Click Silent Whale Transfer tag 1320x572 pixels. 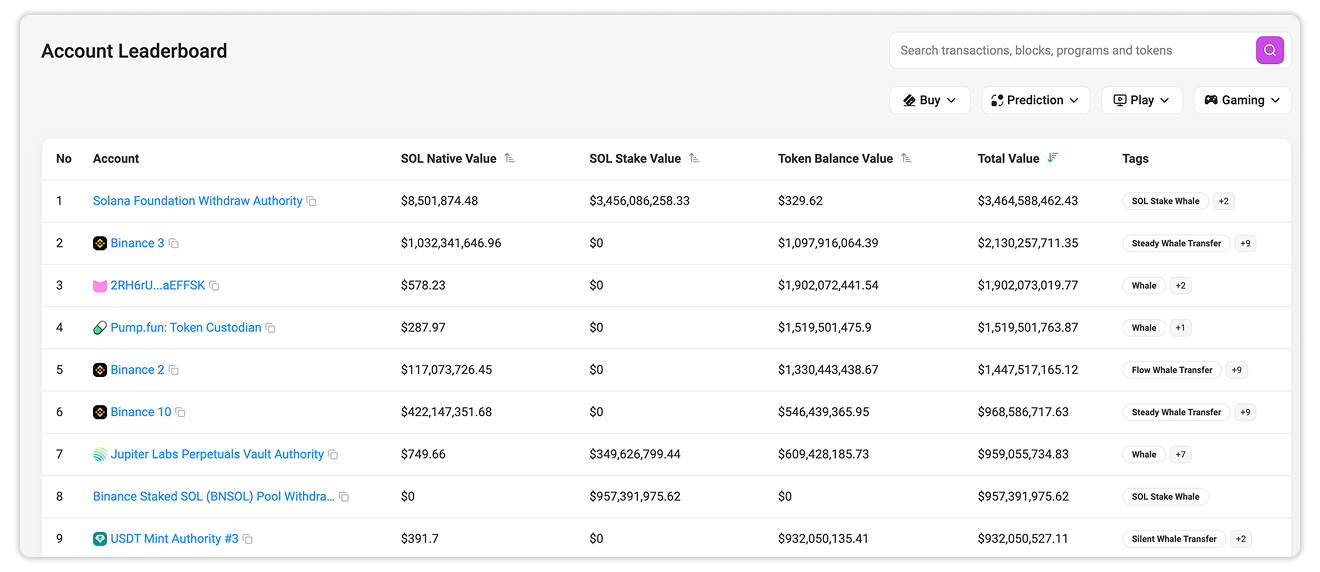[x=1174, y=539]
